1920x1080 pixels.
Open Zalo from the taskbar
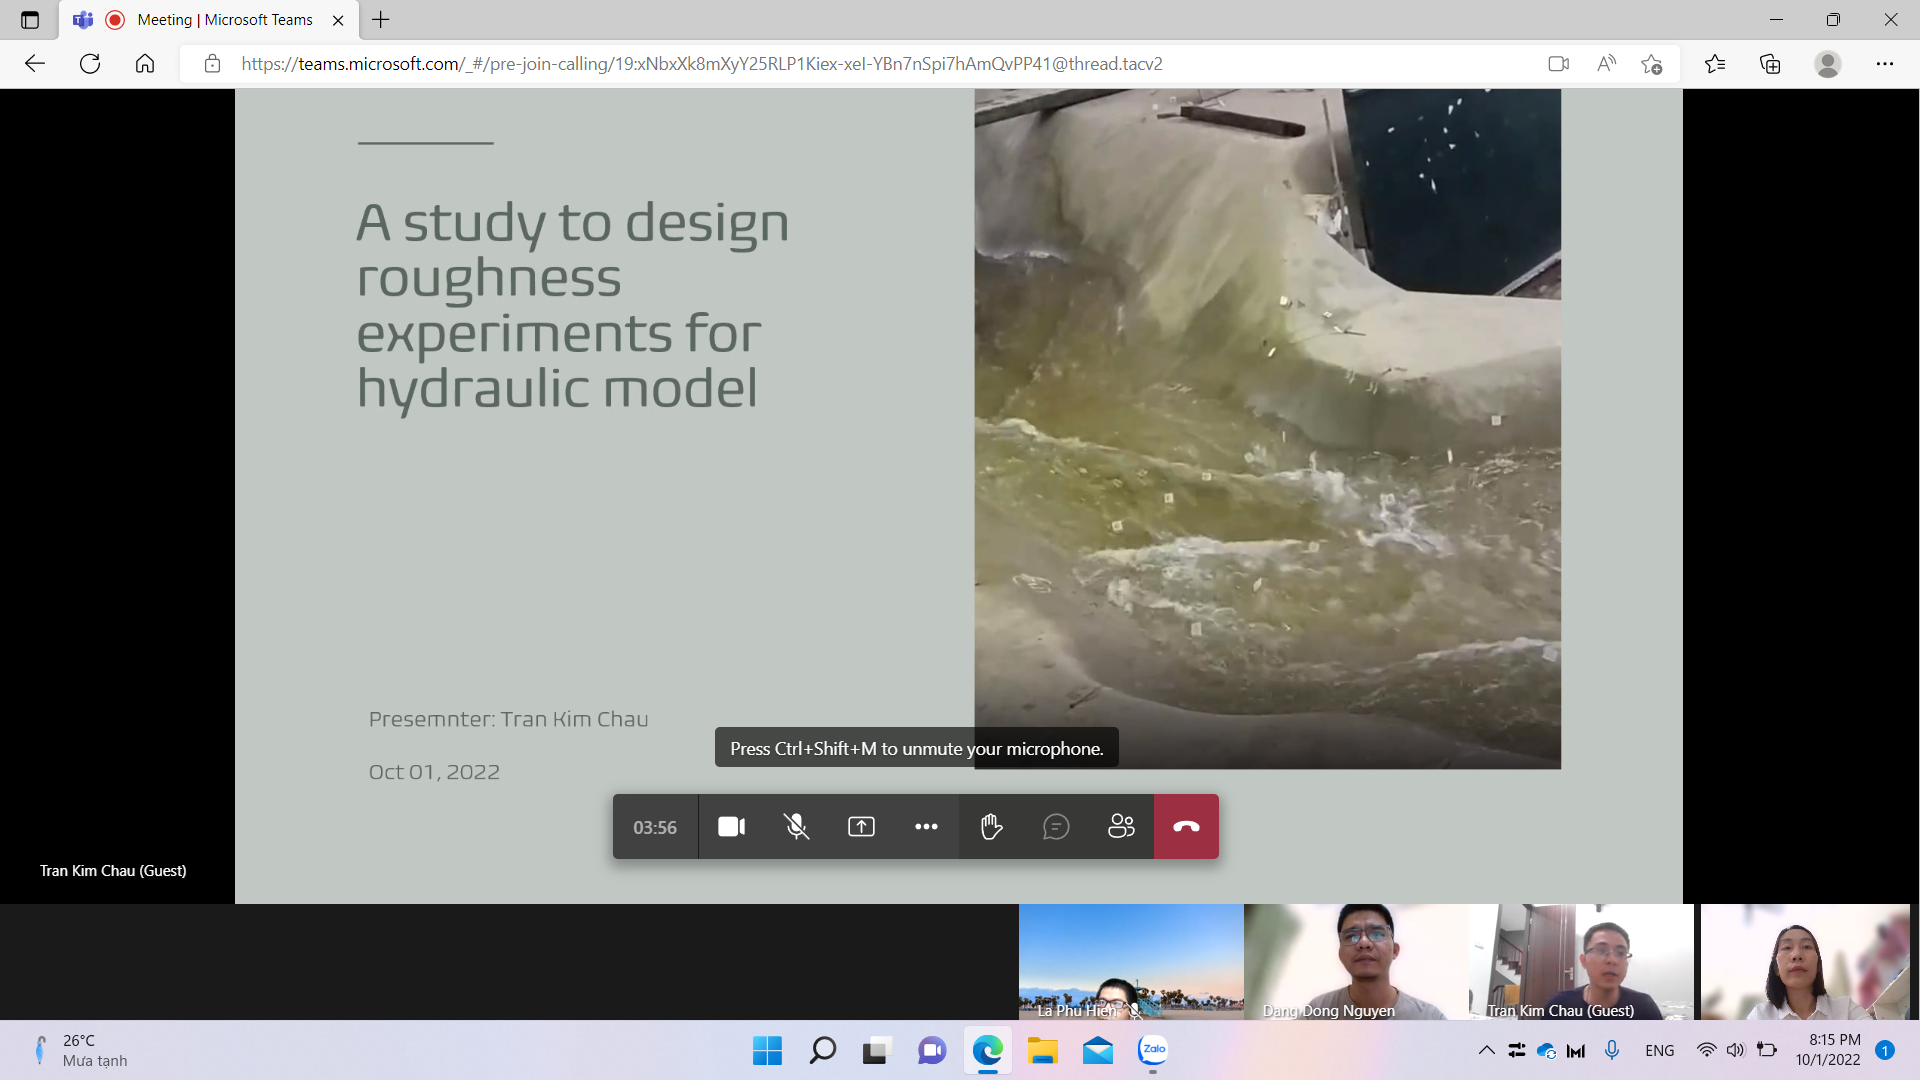1153,1050
